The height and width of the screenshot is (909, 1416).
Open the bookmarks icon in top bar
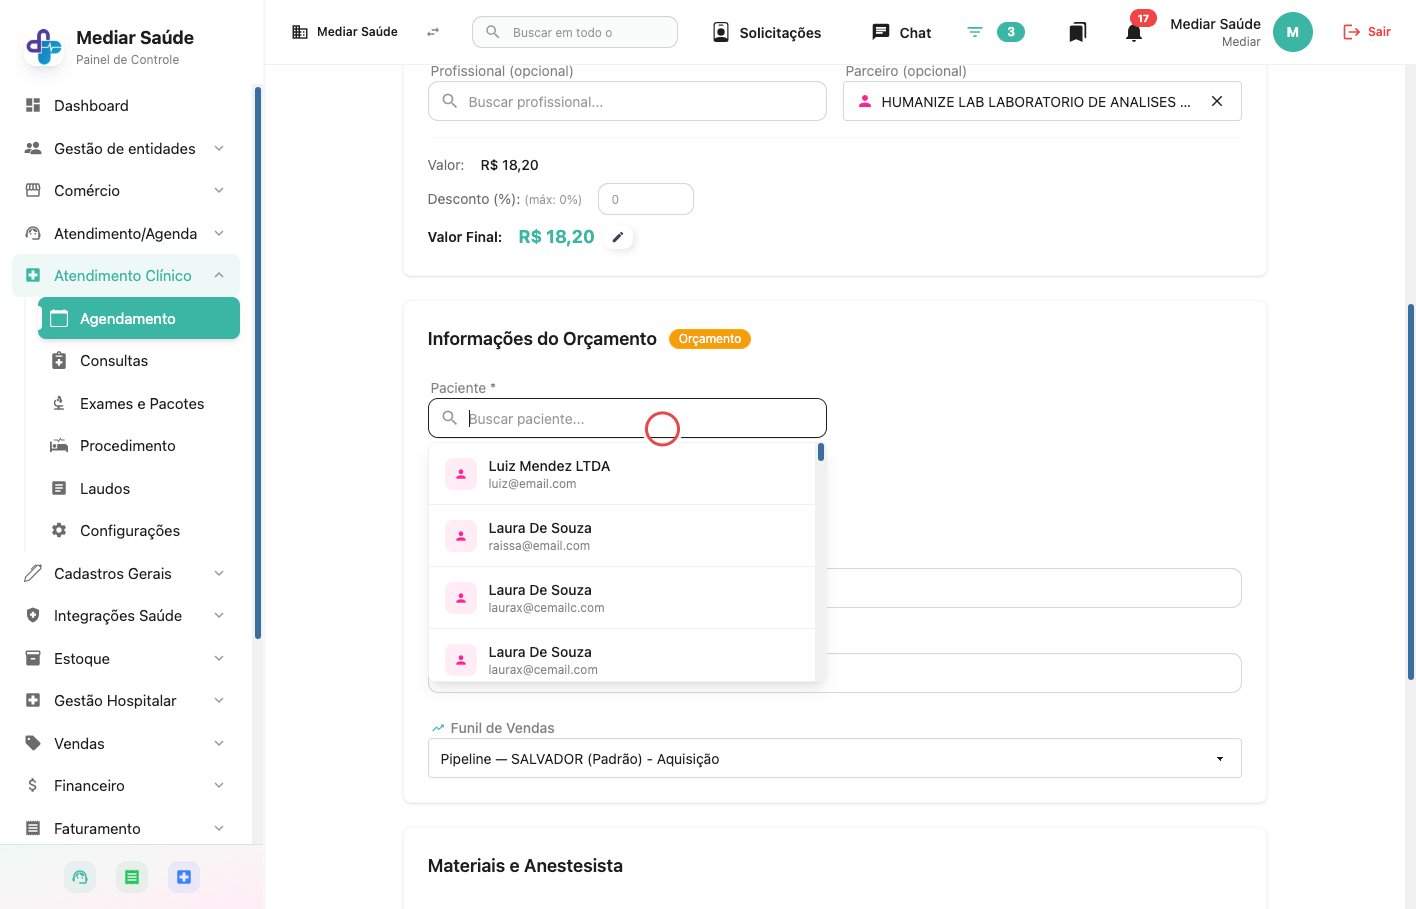(x=1077, y=33)
